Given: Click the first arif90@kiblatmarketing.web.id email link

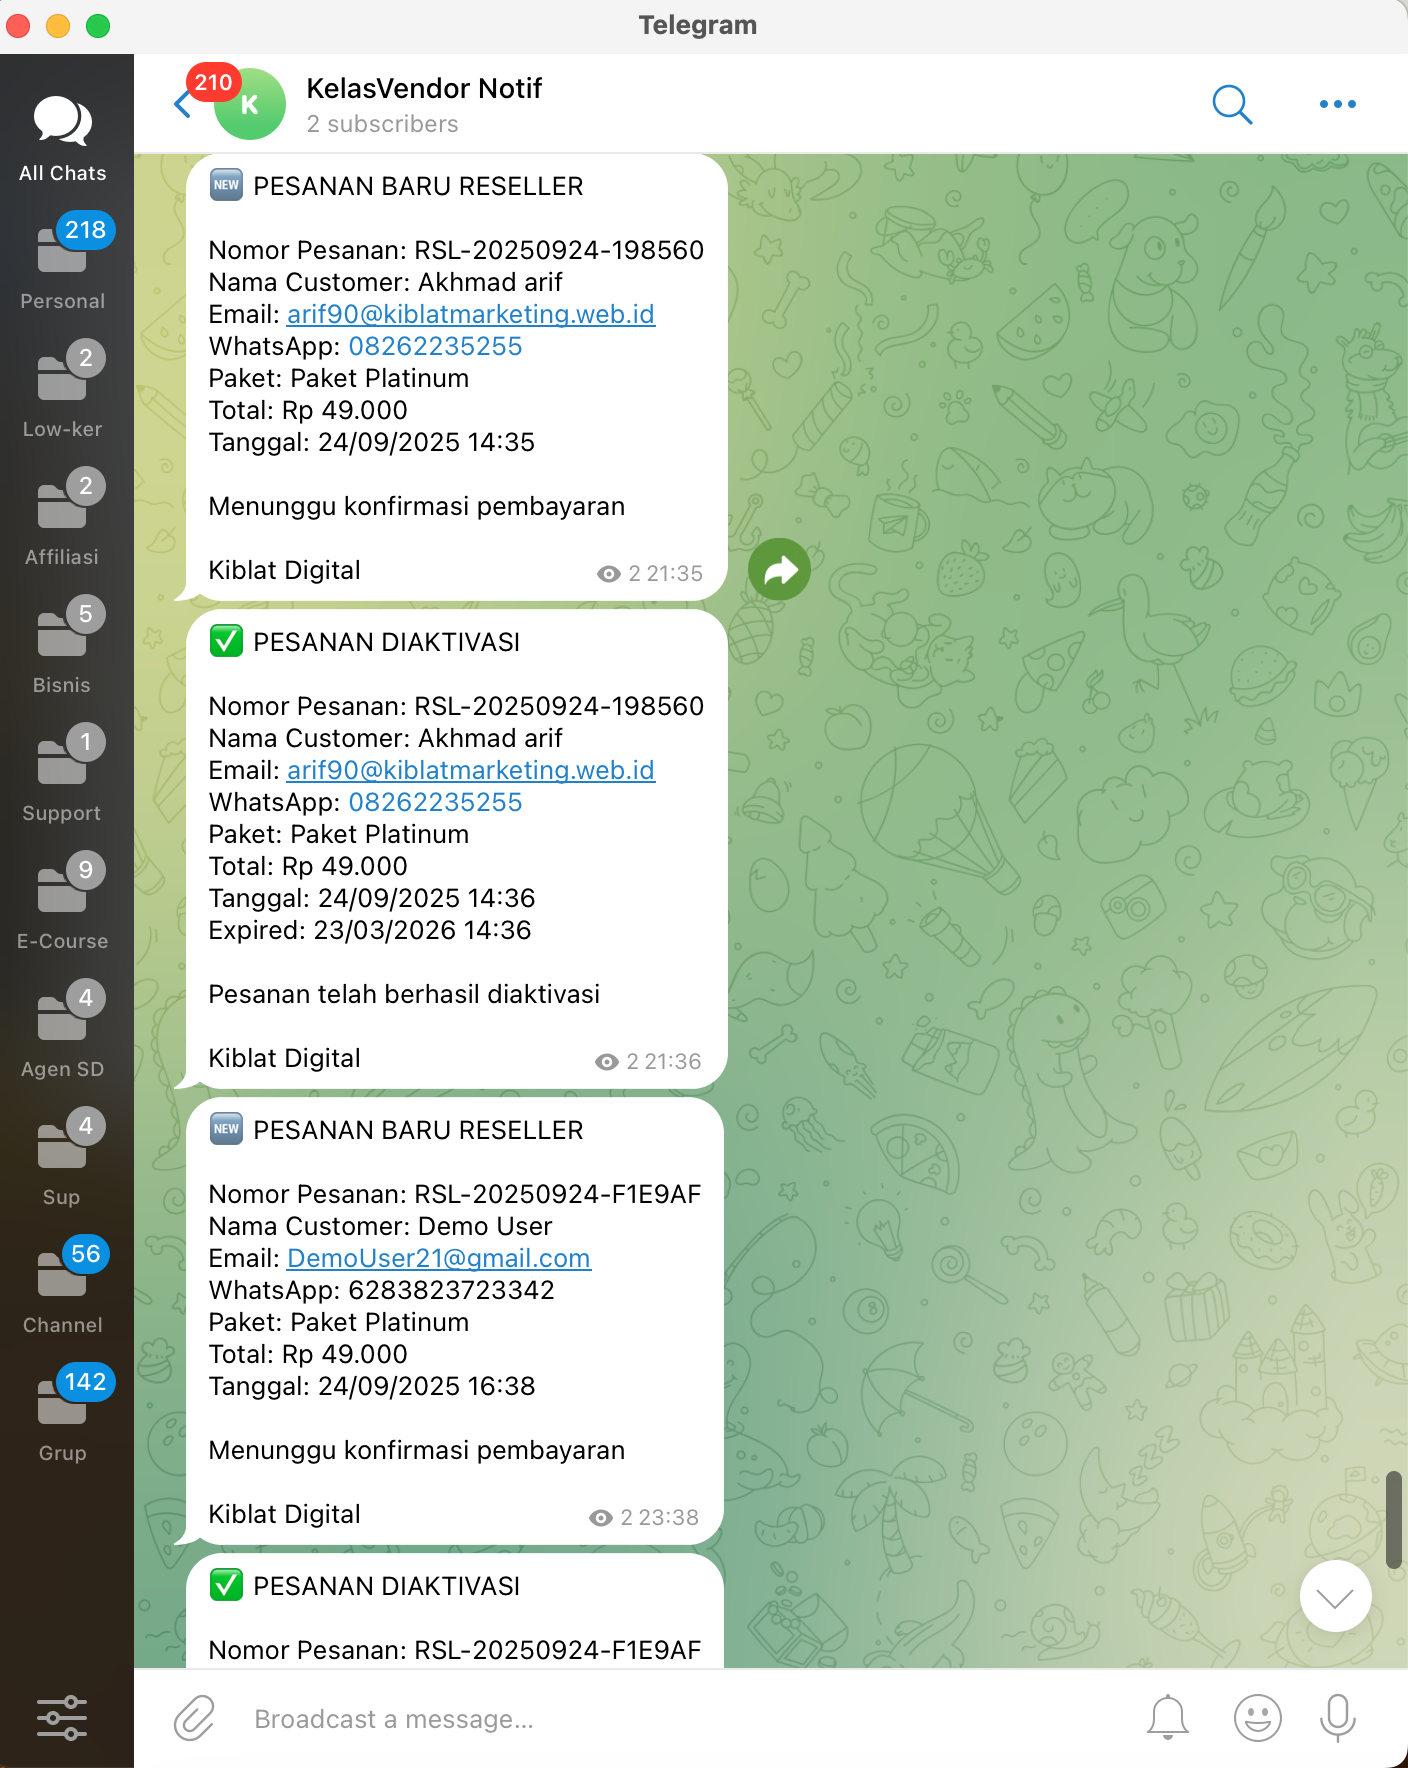Looking at the screenshot, I should click(x=470, y=314).
